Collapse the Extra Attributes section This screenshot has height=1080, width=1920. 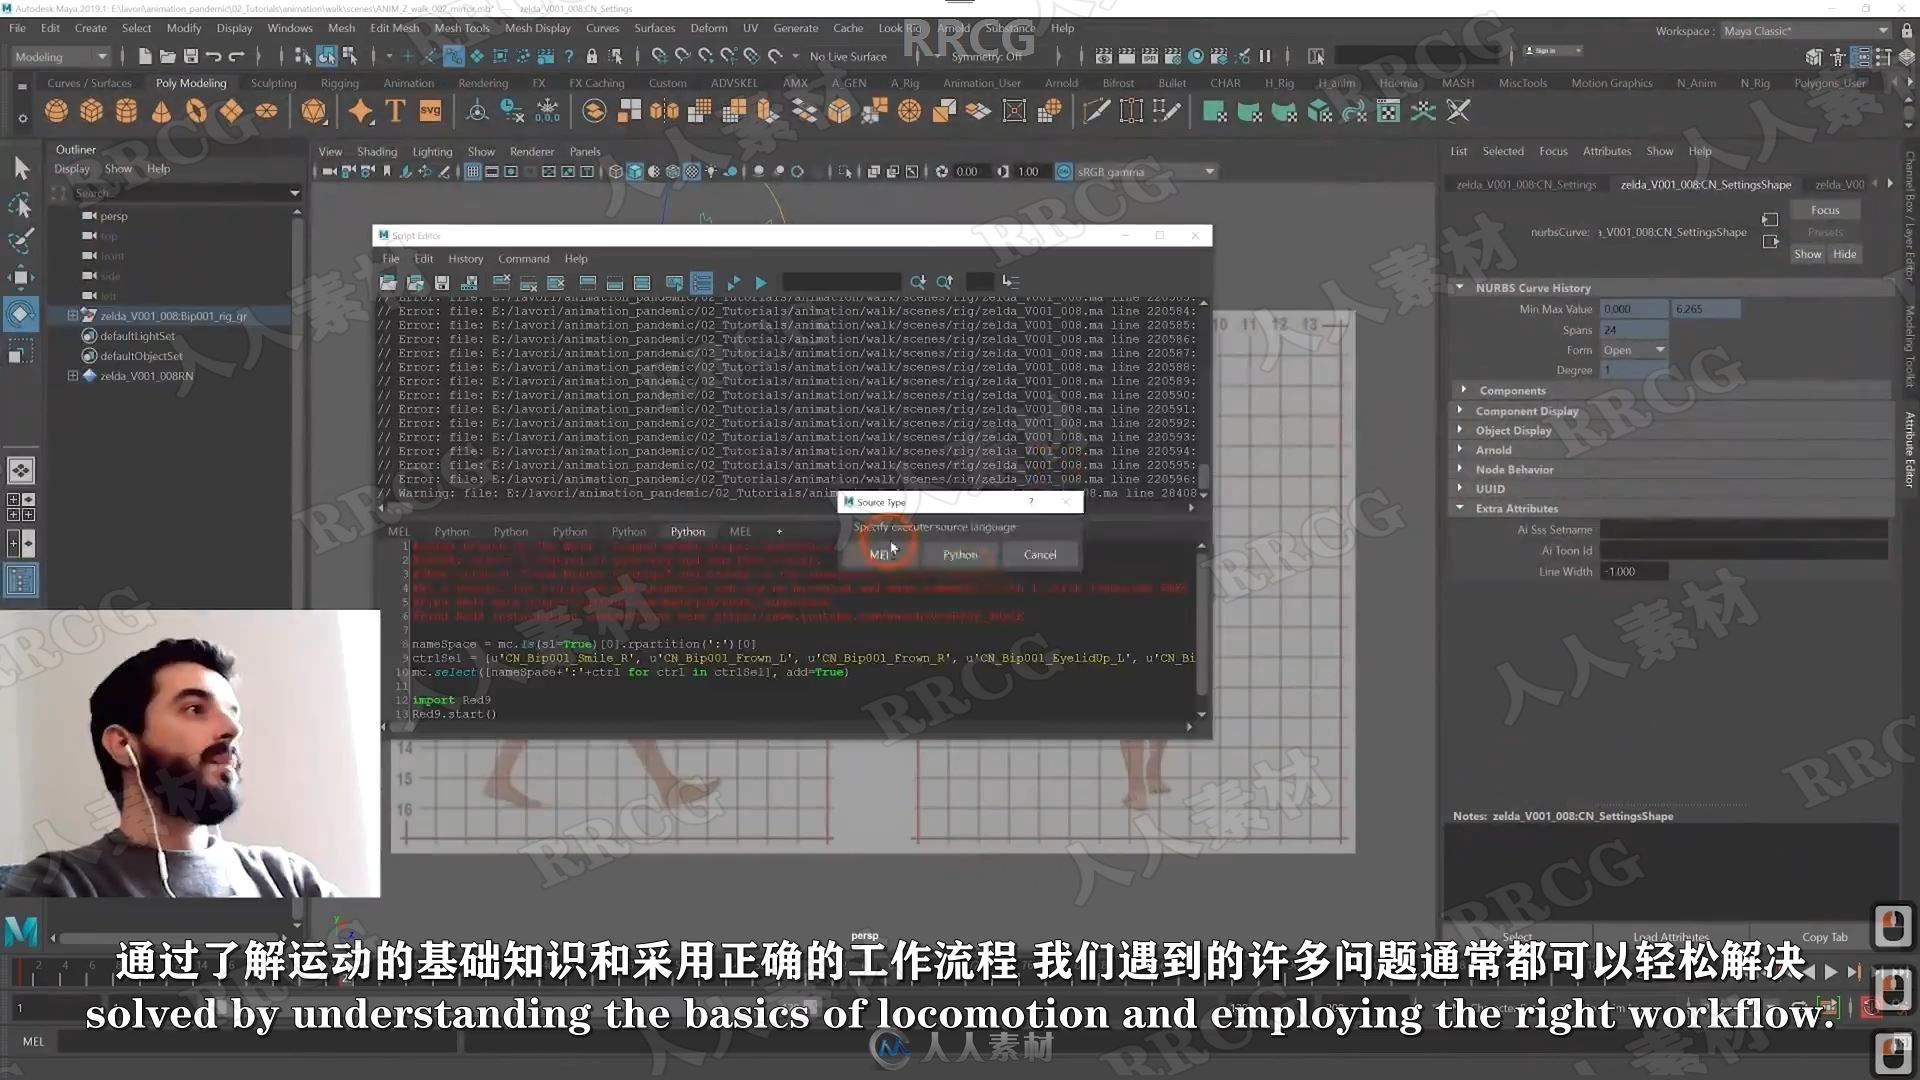[x=1460, y=508]
